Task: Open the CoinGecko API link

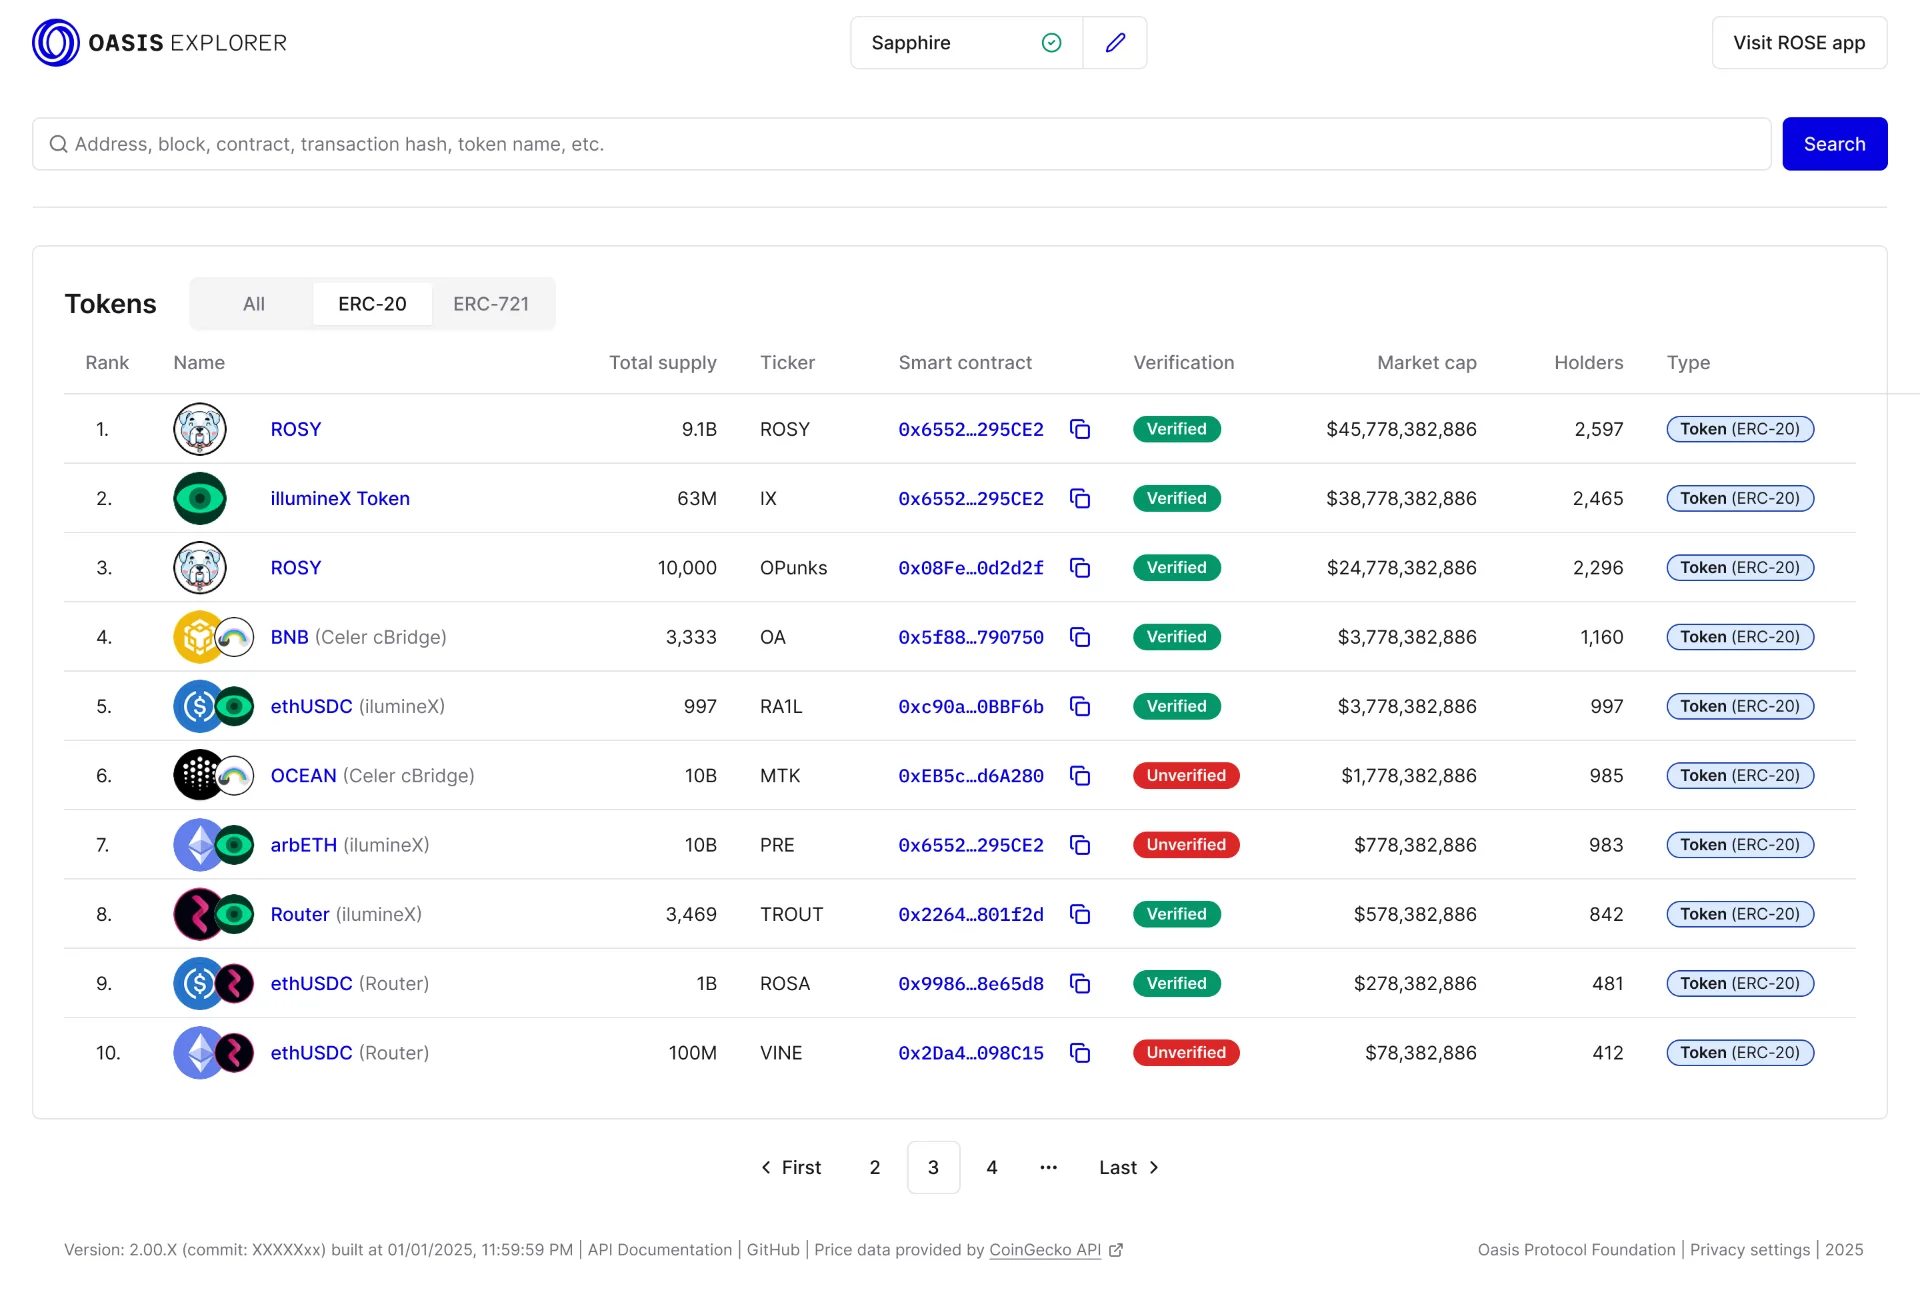Action: click(1045, 1250)
